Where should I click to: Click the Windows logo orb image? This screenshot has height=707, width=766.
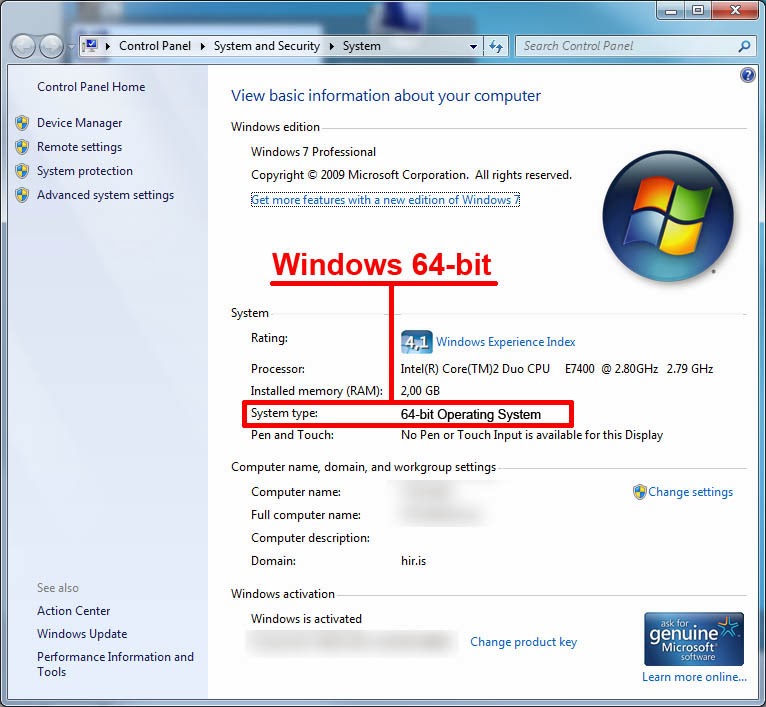pyautogui.click(x=668, y=216)
